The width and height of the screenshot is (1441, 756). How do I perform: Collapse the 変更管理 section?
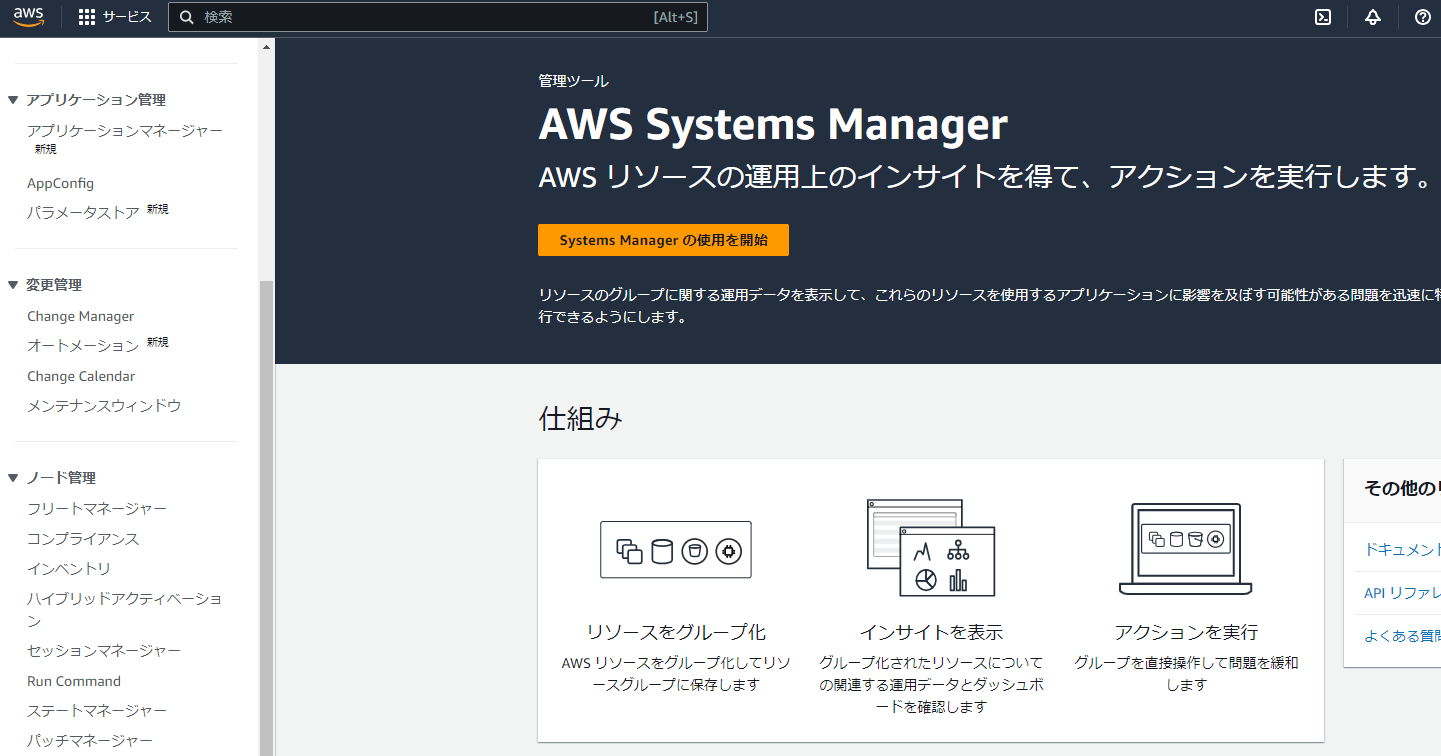click(13, 285)
